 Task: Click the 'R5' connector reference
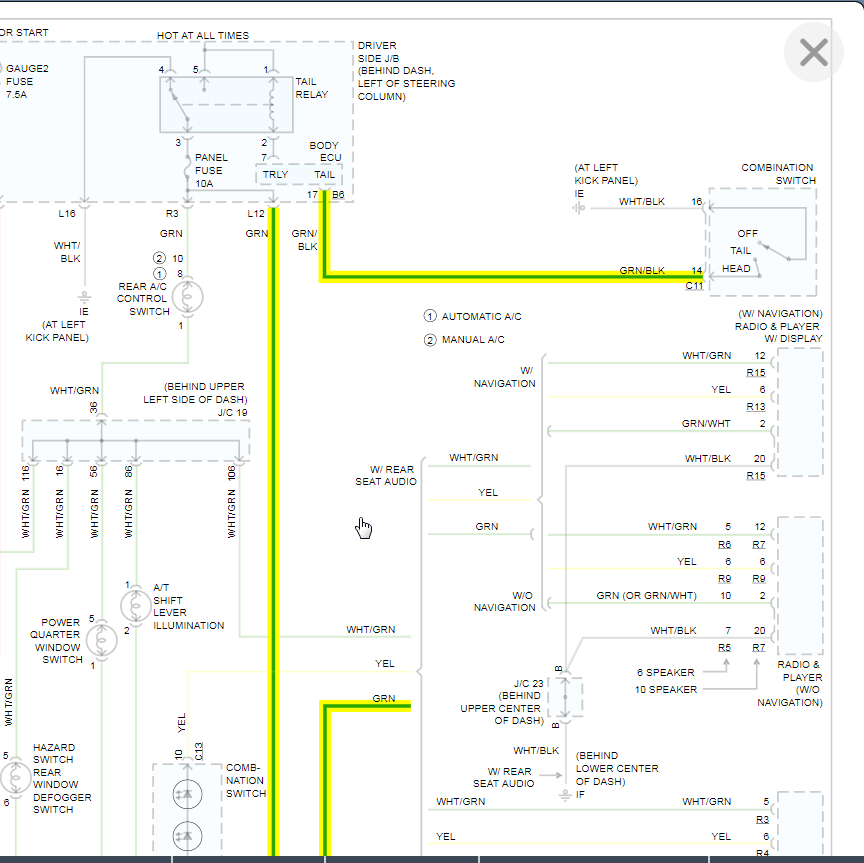[725, 648]
